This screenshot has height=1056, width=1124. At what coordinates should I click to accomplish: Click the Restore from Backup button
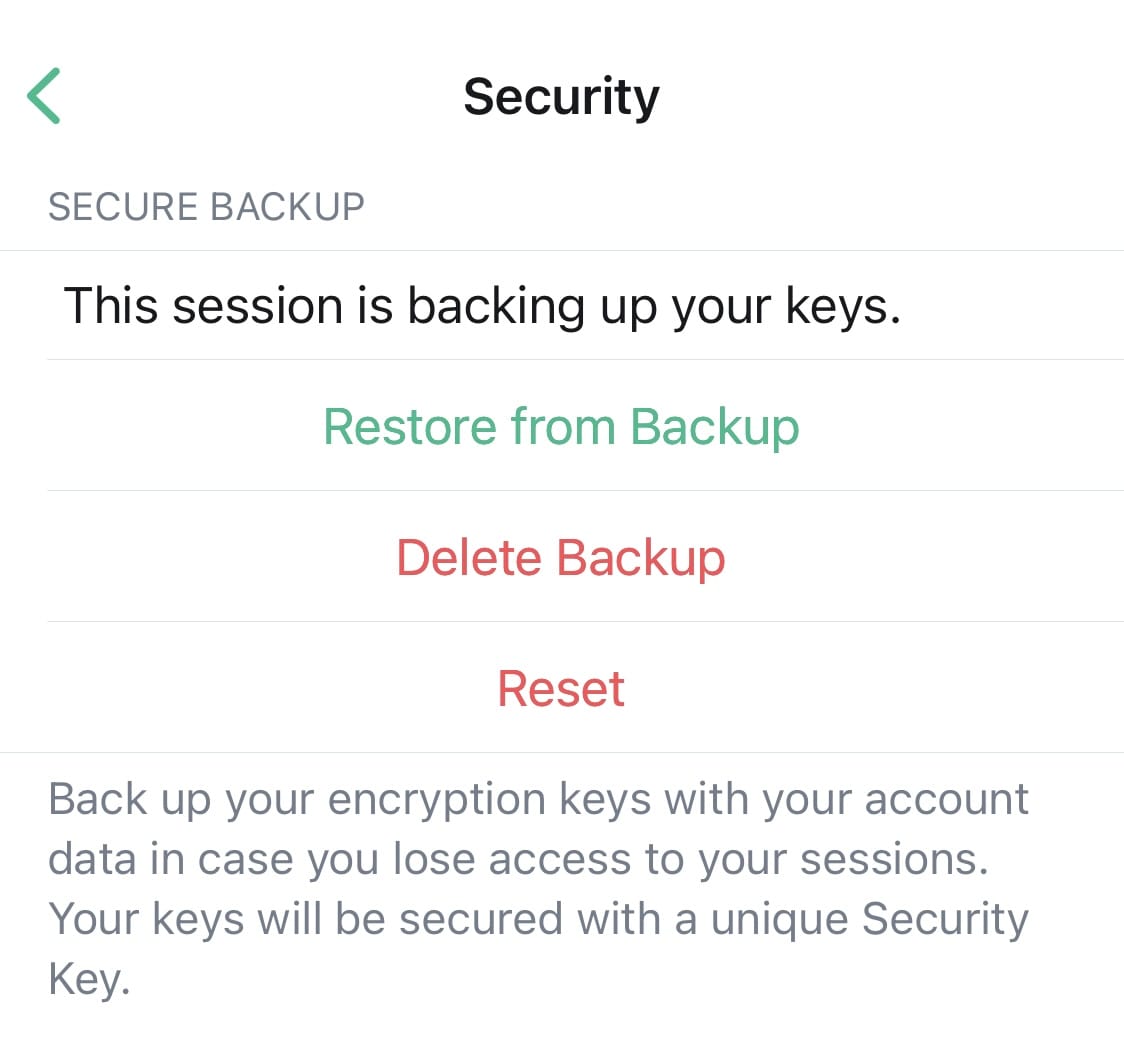tap(561, 426)
